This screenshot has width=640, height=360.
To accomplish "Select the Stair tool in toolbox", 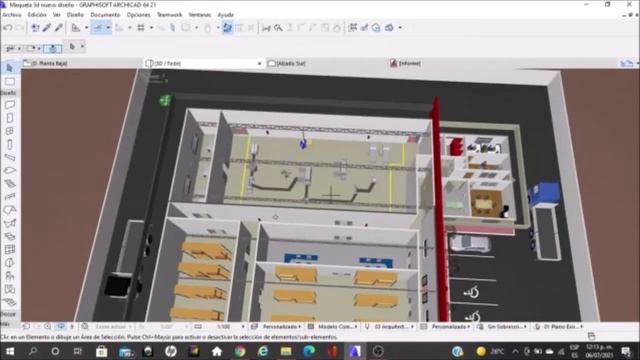I will [10, 184].
